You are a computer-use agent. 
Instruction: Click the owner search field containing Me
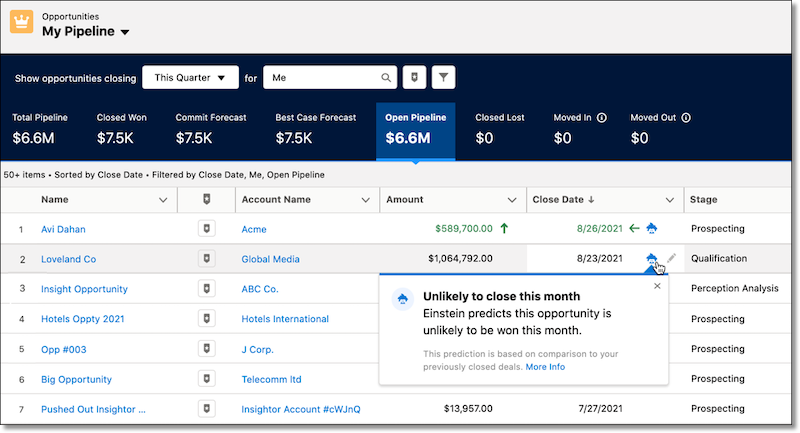click(x=320, y=77)
